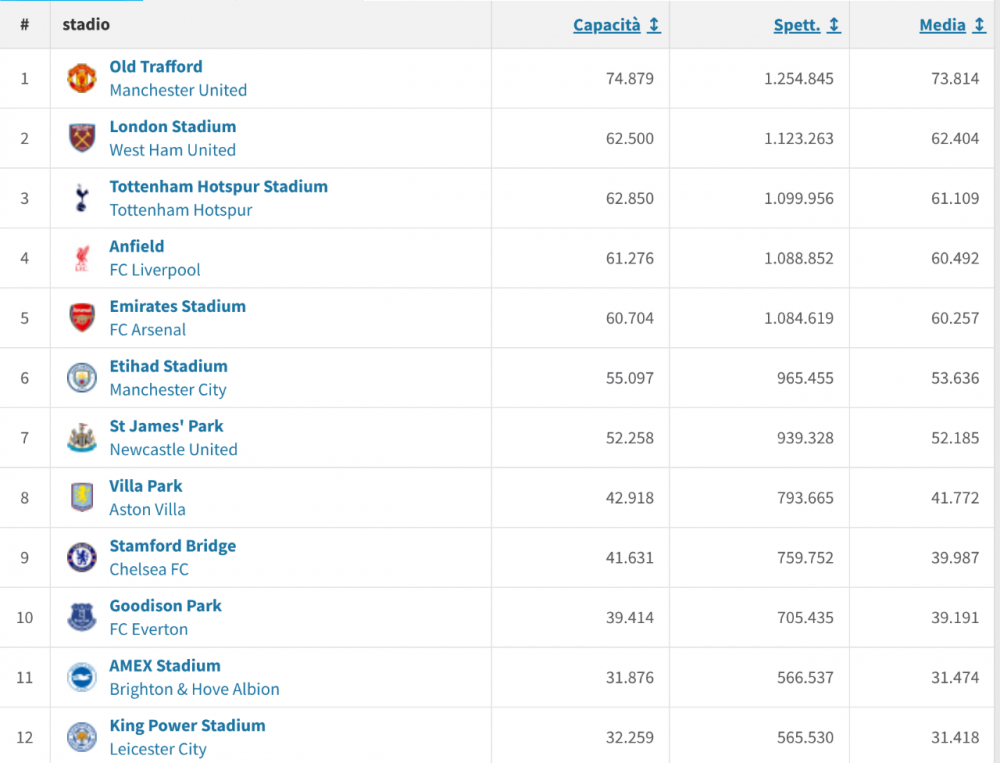Image resolution: width=1000 pixels, height=763 pixels.
Task: Open the King Power Stadium link
Action: click(188, 725)
